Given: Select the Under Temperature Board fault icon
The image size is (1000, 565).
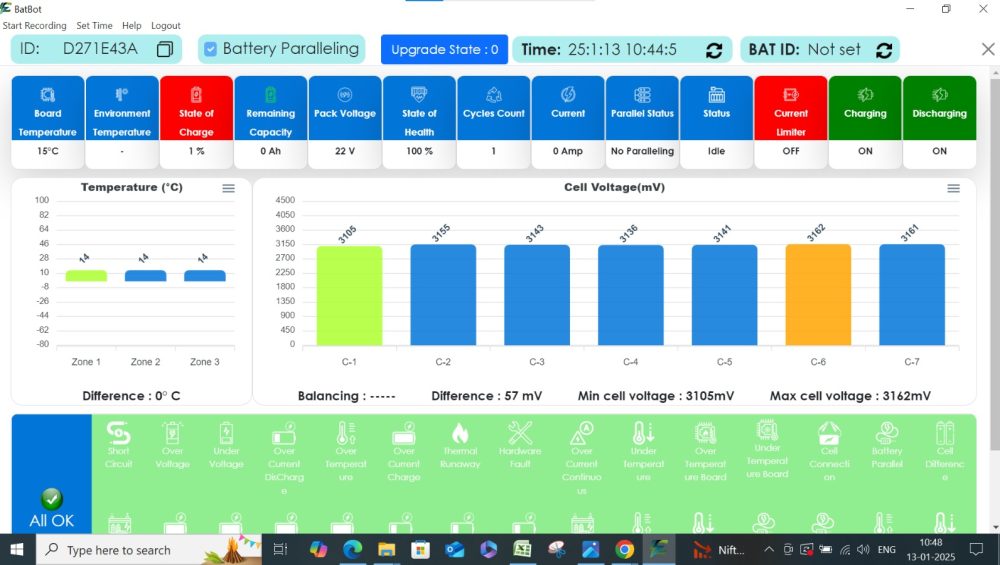Looking at the screenshot, I should pyautogui.click(x=767, y=430).
